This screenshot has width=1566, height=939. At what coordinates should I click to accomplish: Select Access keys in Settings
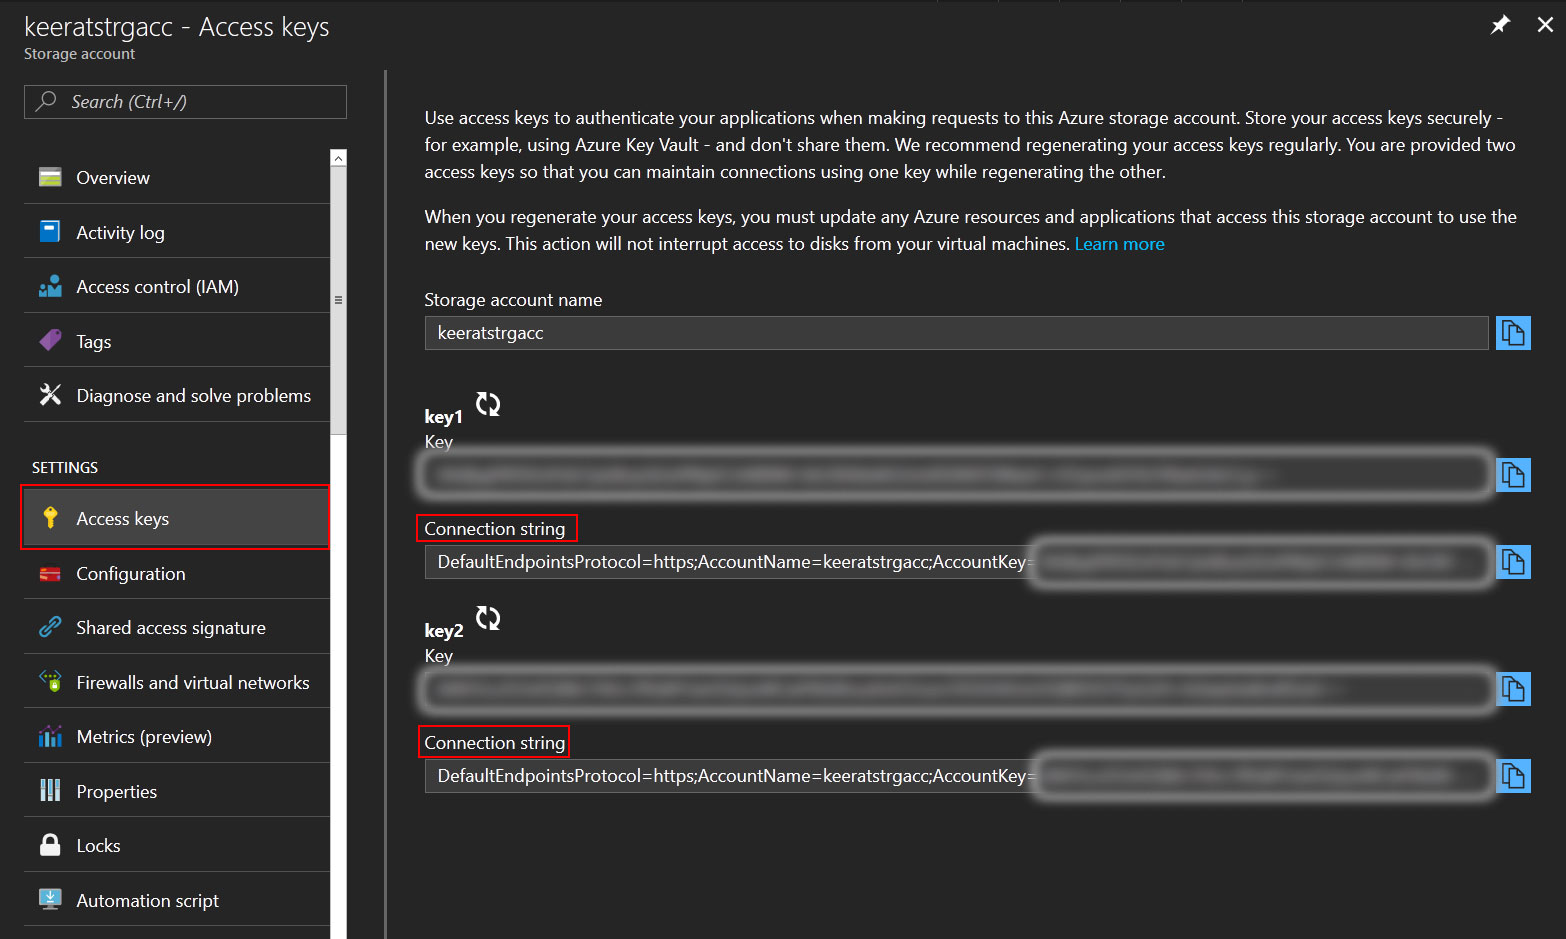(x=175, y=518)
